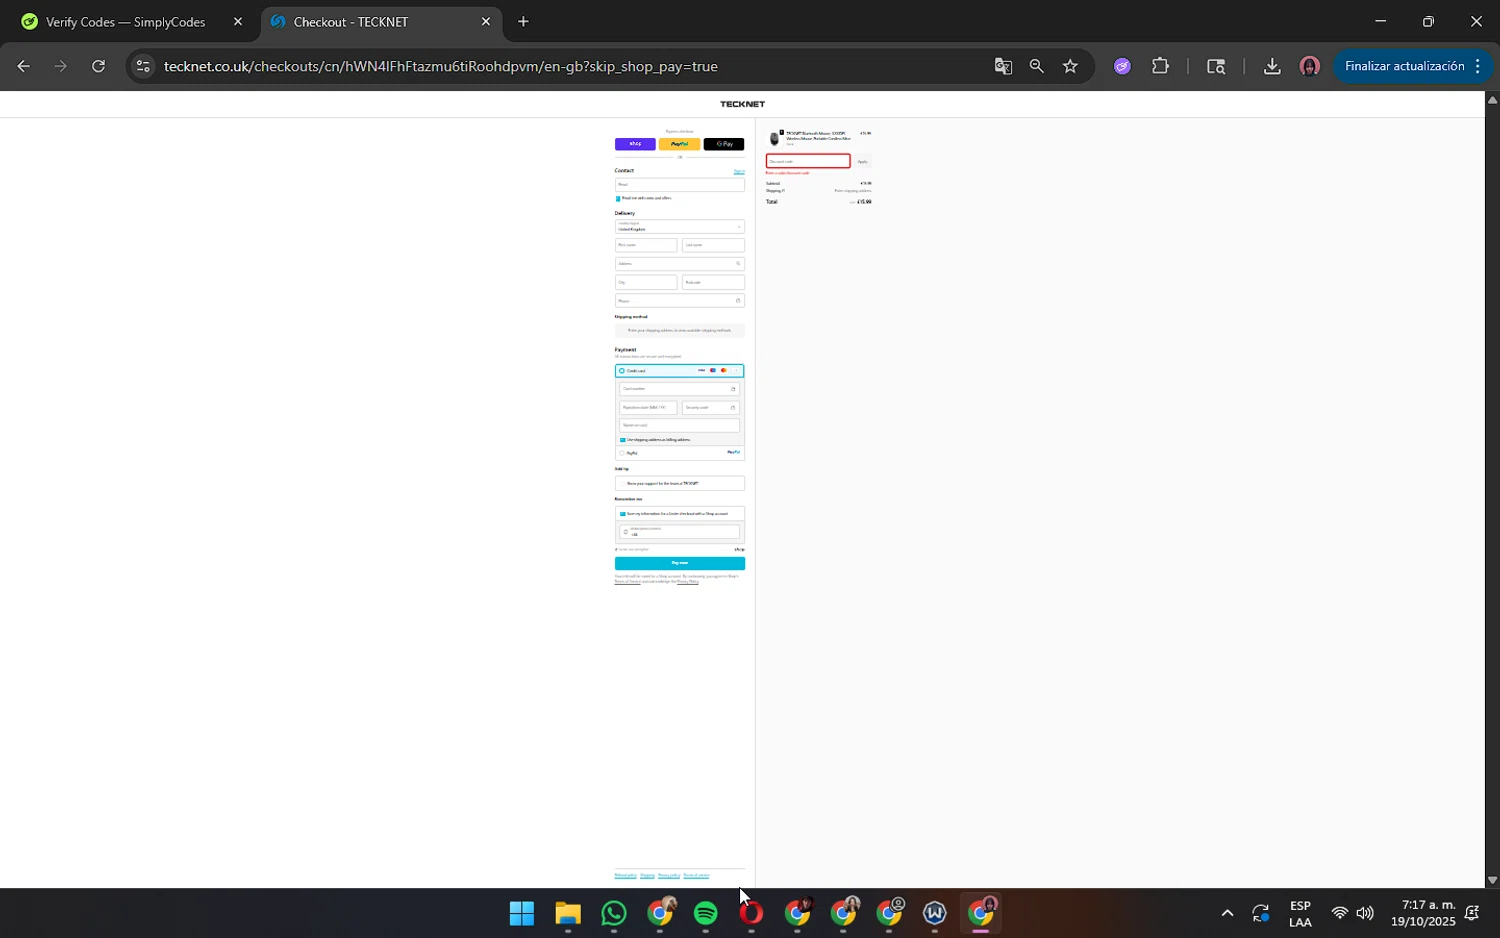Image resolution: width=1500 pixels, height=938 pixels.
Task: Pay with PayPal express button
Action: 679,144
